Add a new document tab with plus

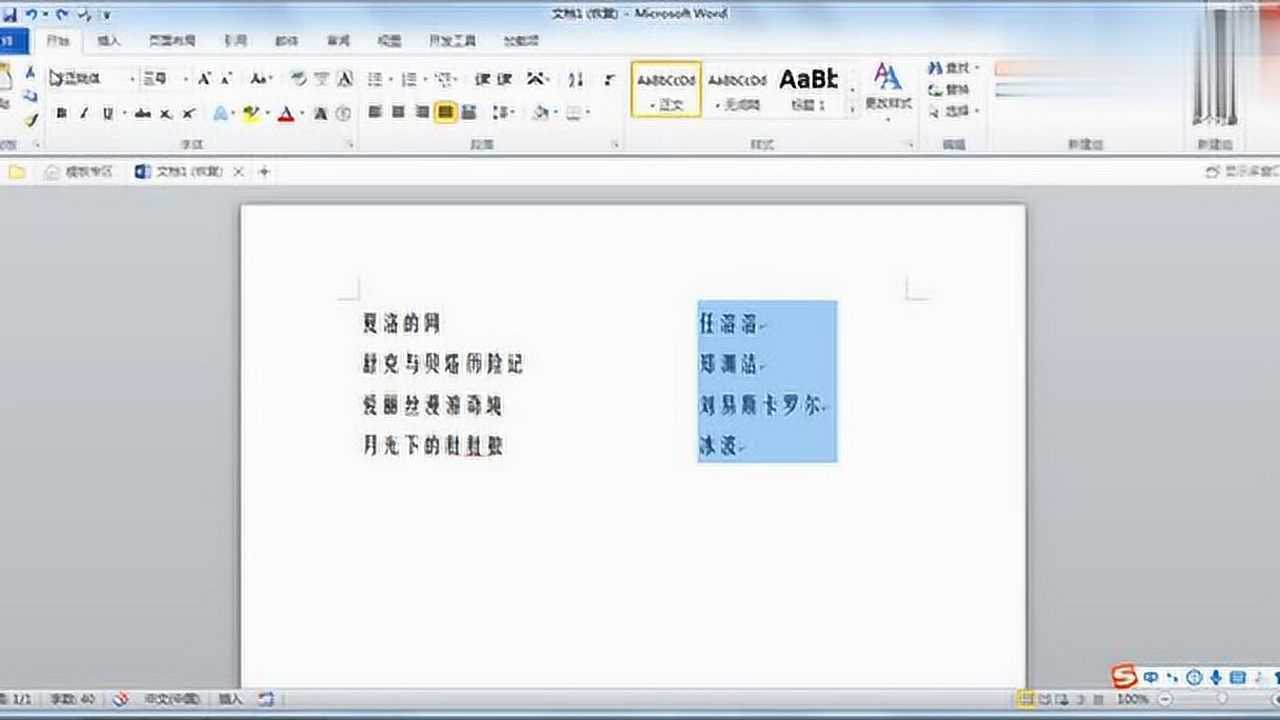(265, 172)
